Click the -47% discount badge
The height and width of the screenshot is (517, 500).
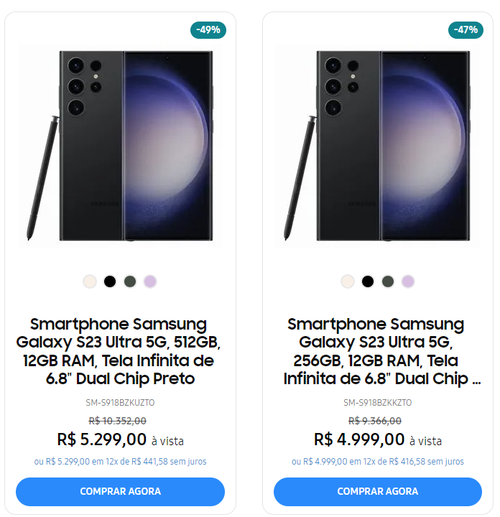pos(466,30)
